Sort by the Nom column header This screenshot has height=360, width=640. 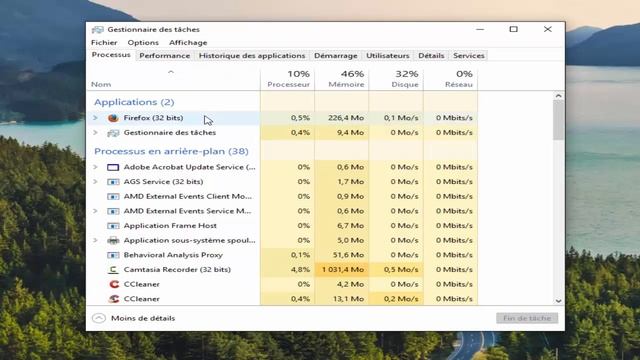173,79
